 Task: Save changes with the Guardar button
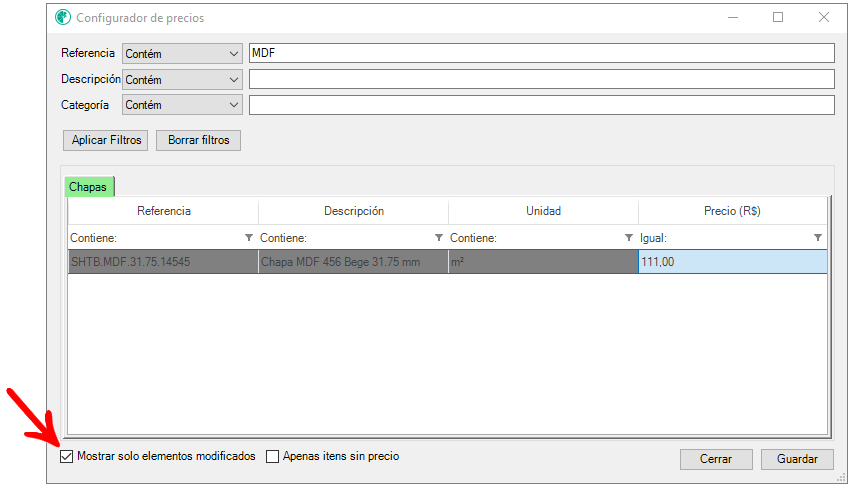(797, 459)
